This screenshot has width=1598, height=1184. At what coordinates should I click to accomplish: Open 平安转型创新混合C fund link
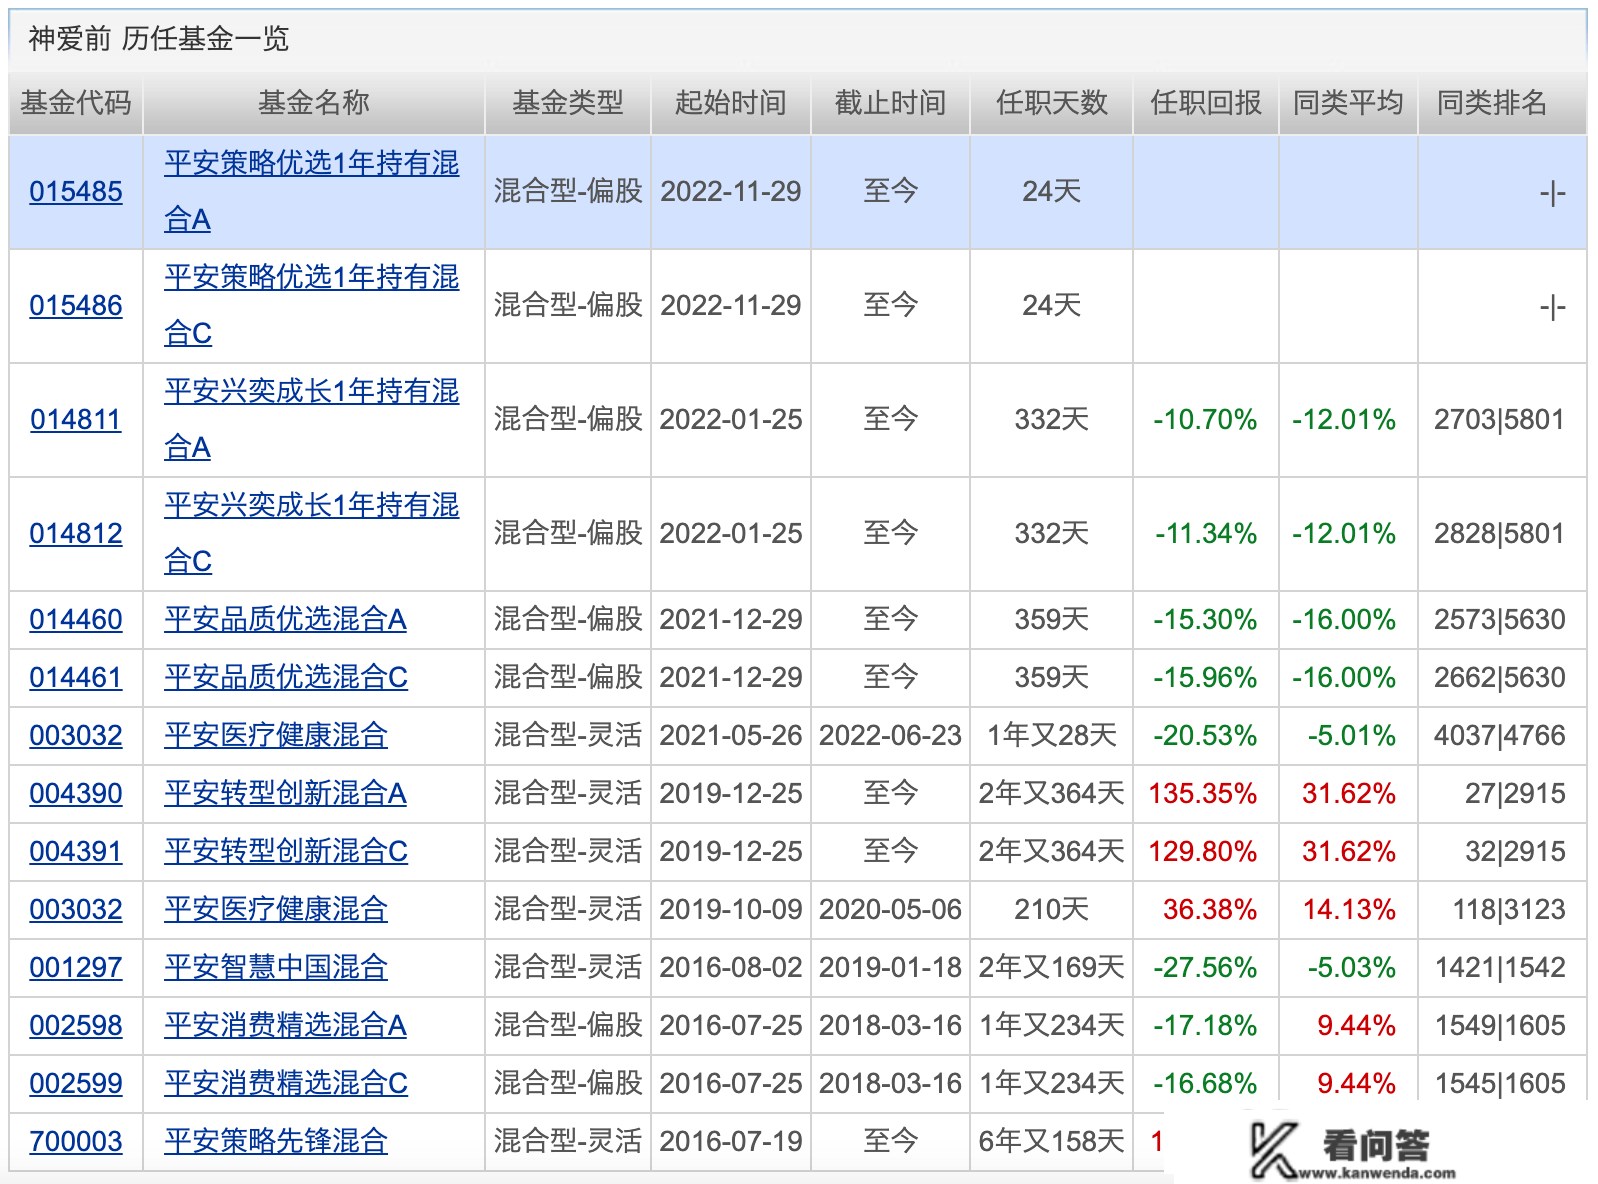(286, 852)
